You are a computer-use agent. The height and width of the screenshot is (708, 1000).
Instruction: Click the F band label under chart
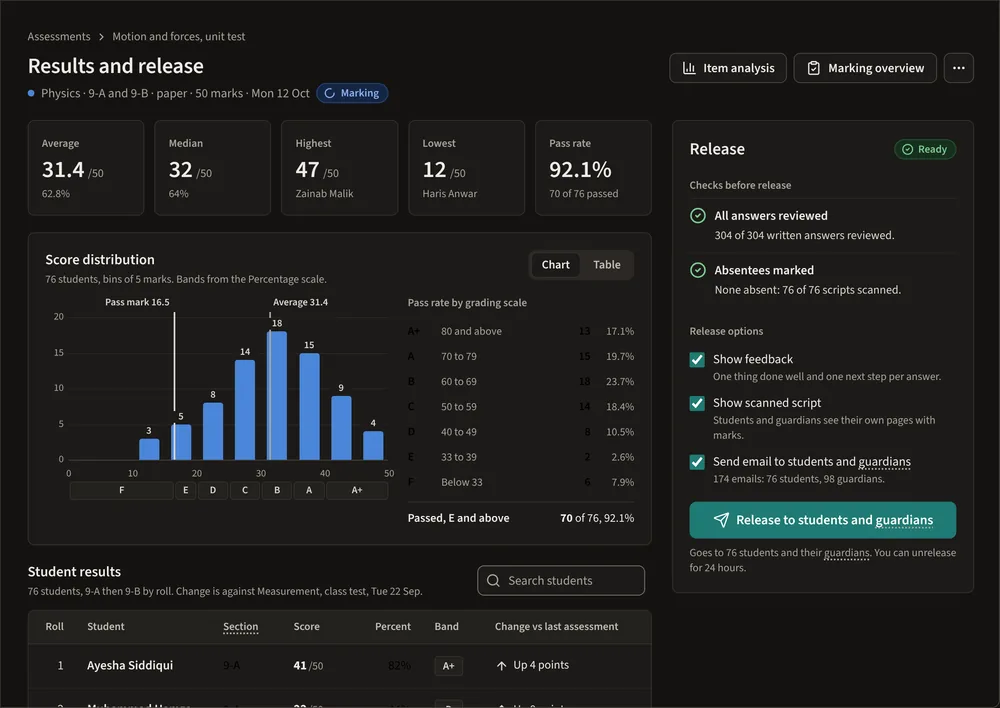pyautogui.click(x=121, y=490)
